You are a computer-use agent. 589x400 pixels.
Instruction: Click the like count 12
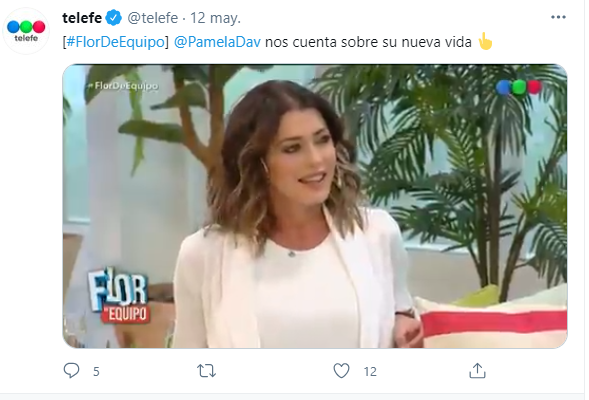click(x=370, y=371)
